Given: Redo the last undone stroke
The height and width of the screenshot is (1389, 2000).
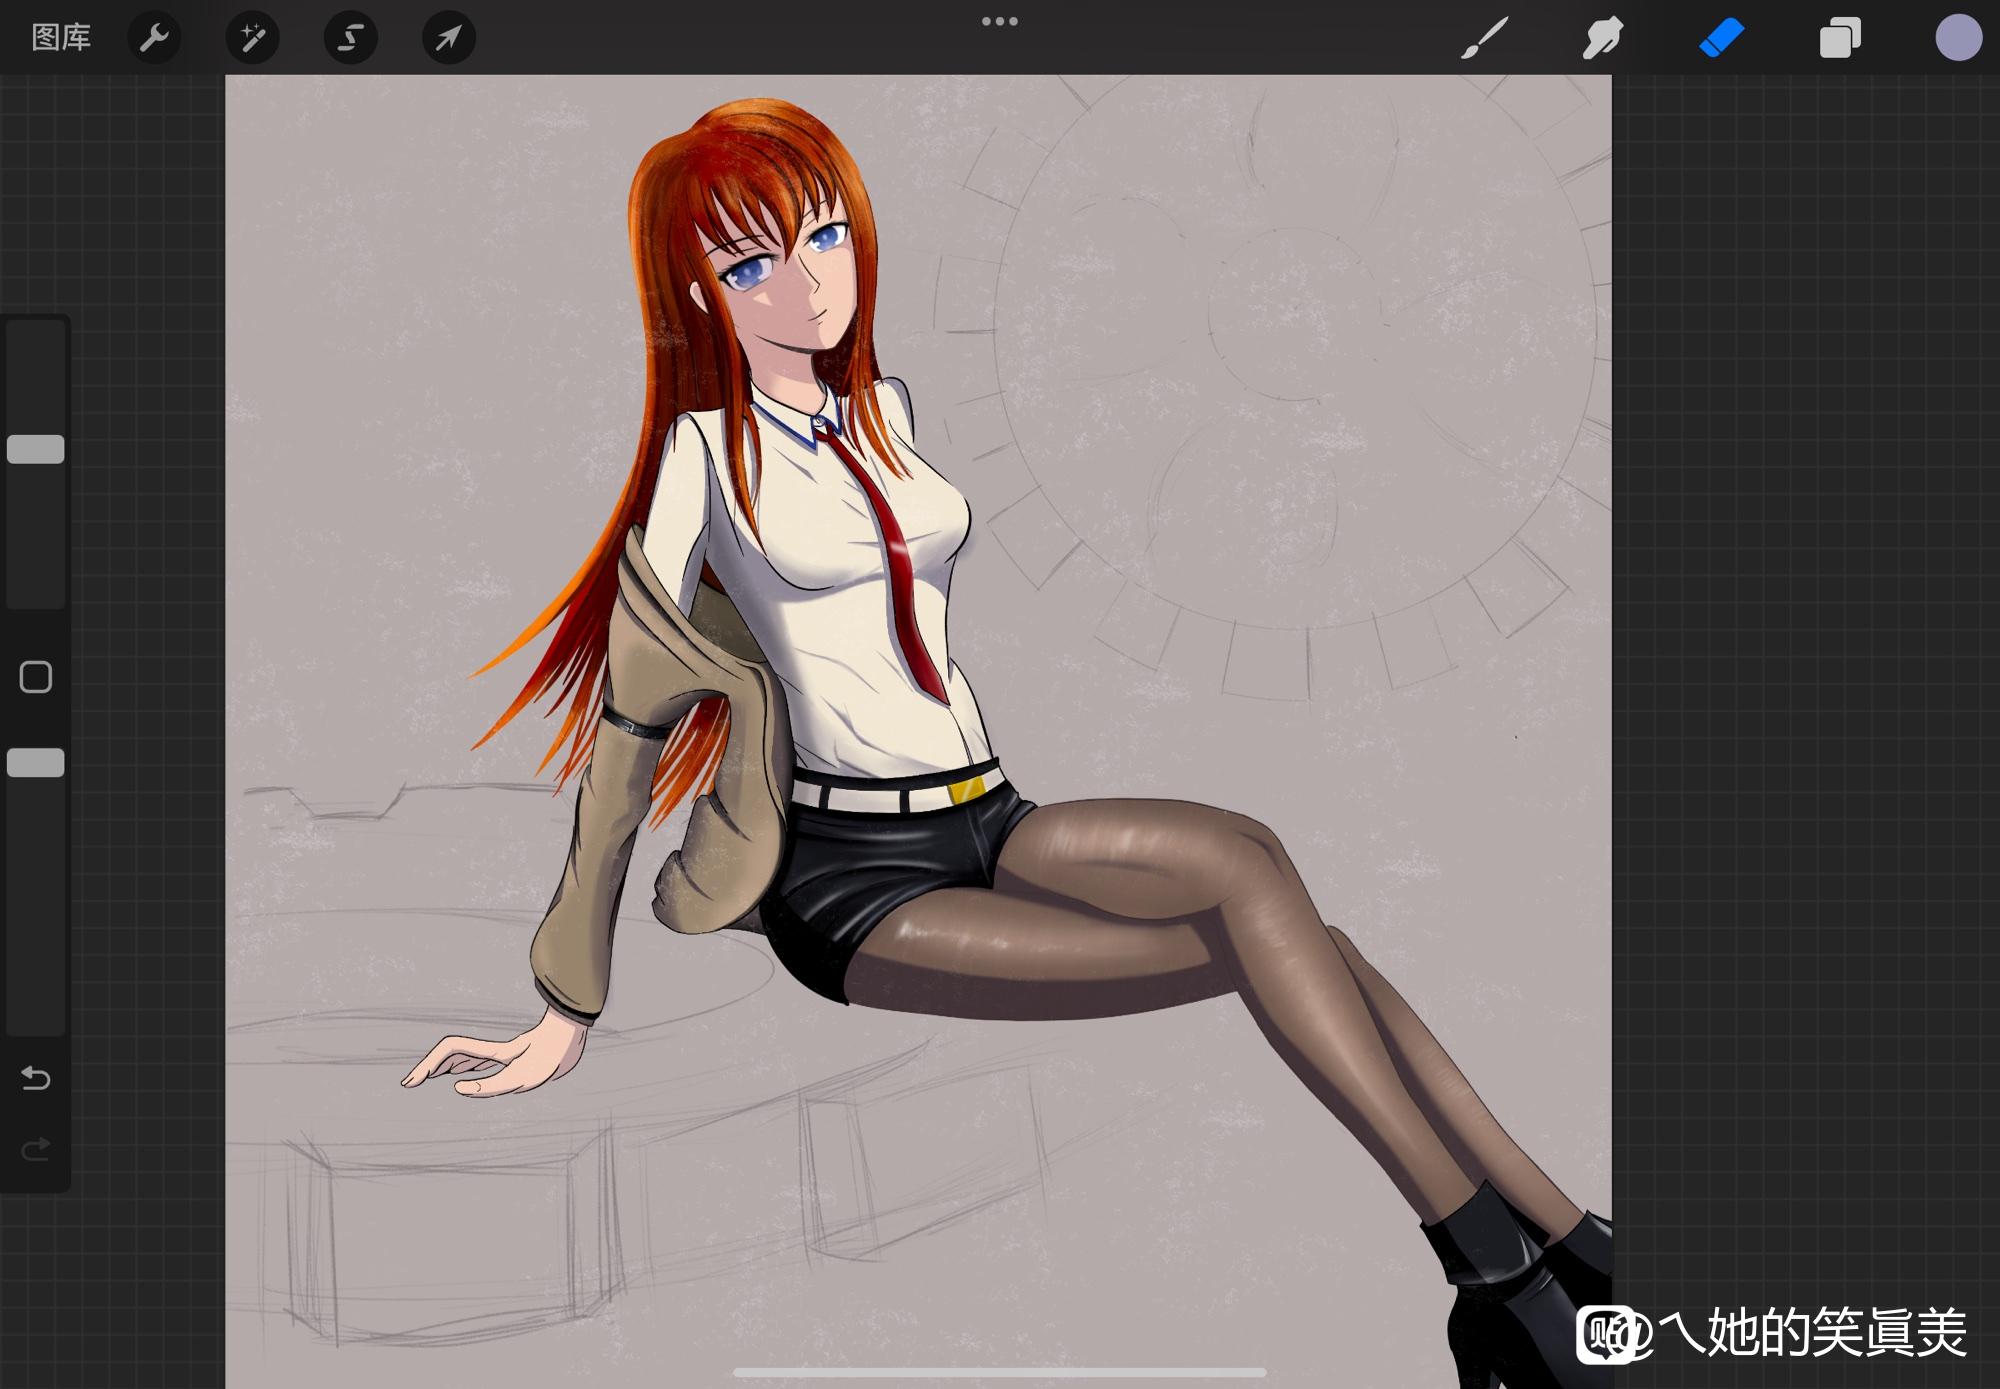Looking at the screenshot, I should (x=36, y=1149).
